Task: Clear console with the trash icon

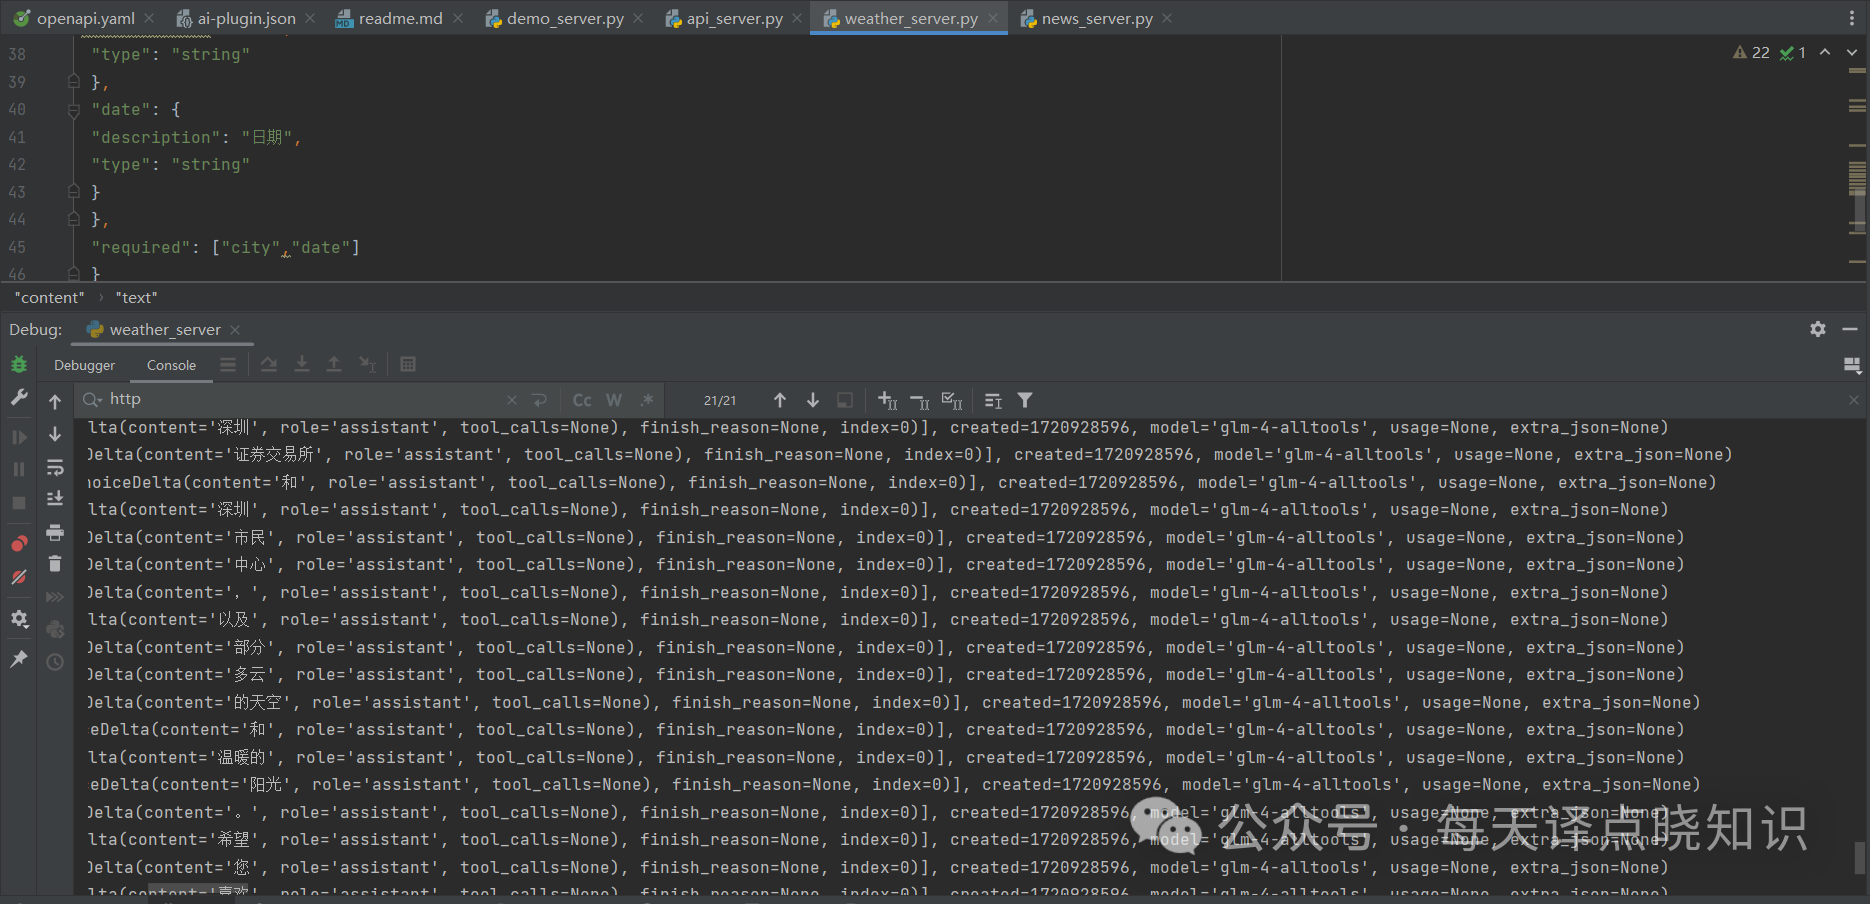Action: tap(55, 564)
